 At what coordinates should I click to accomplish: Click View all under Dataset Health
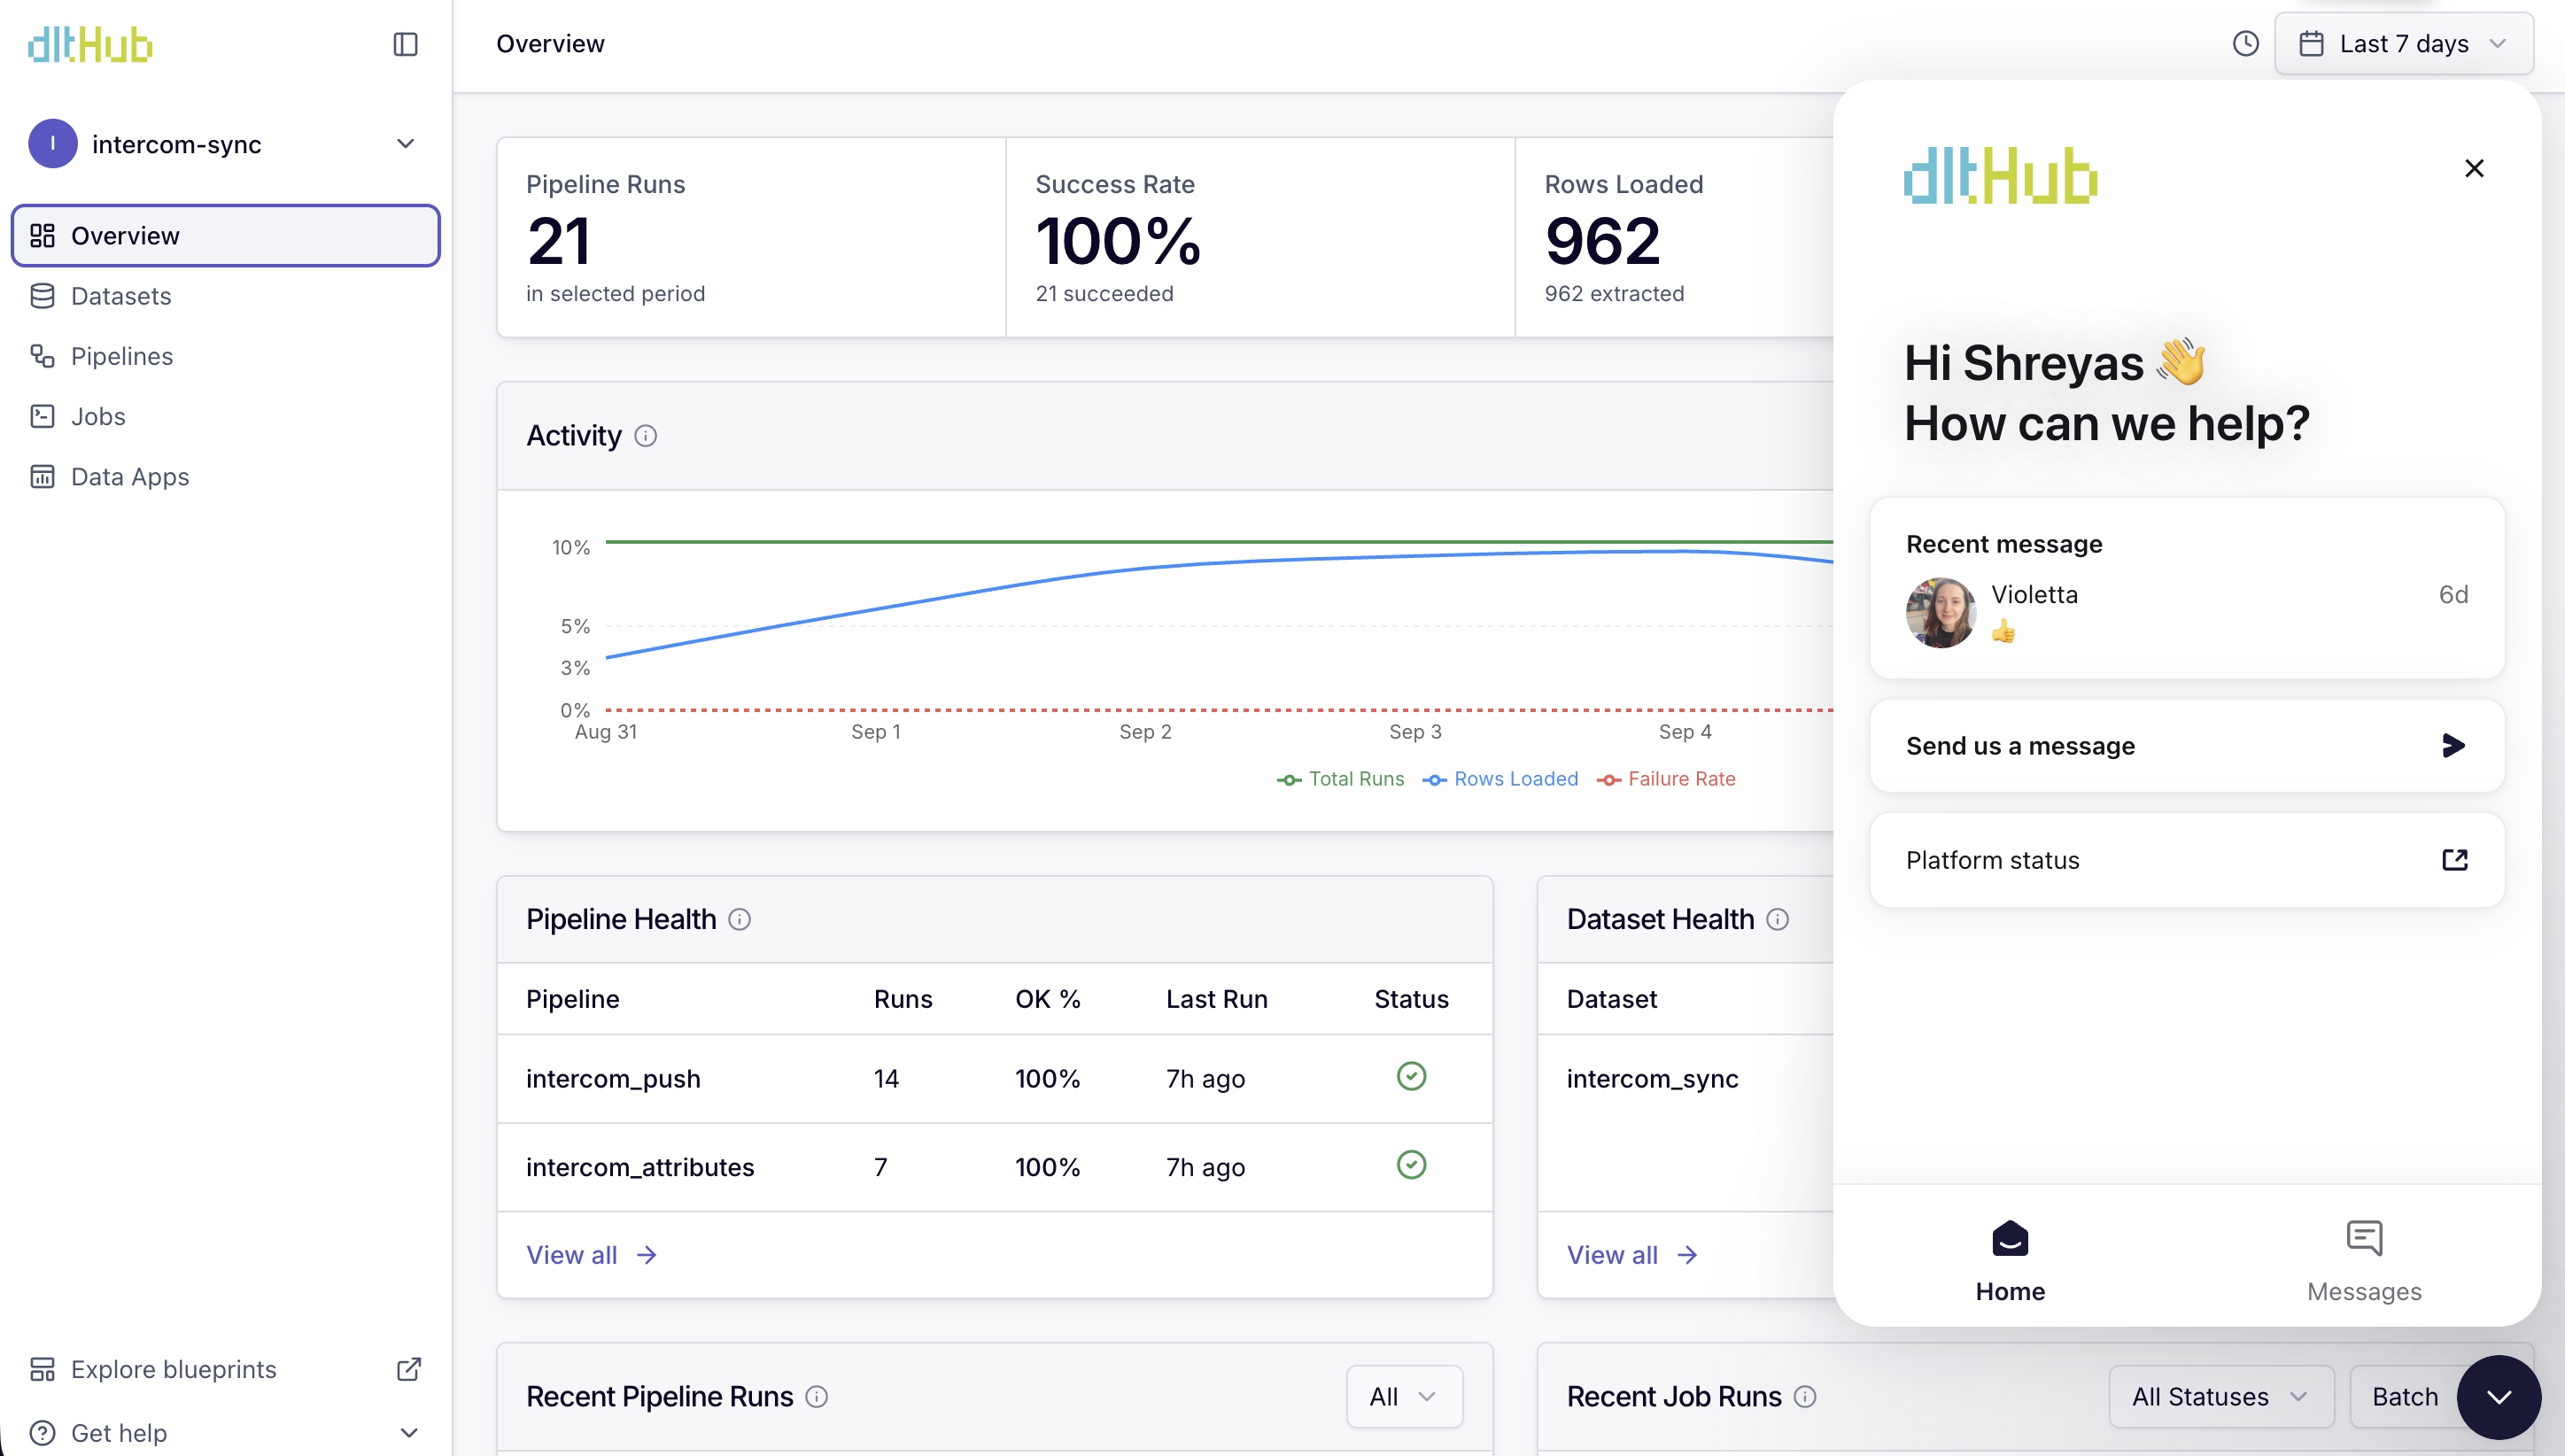click(x=1632, y=1255)
